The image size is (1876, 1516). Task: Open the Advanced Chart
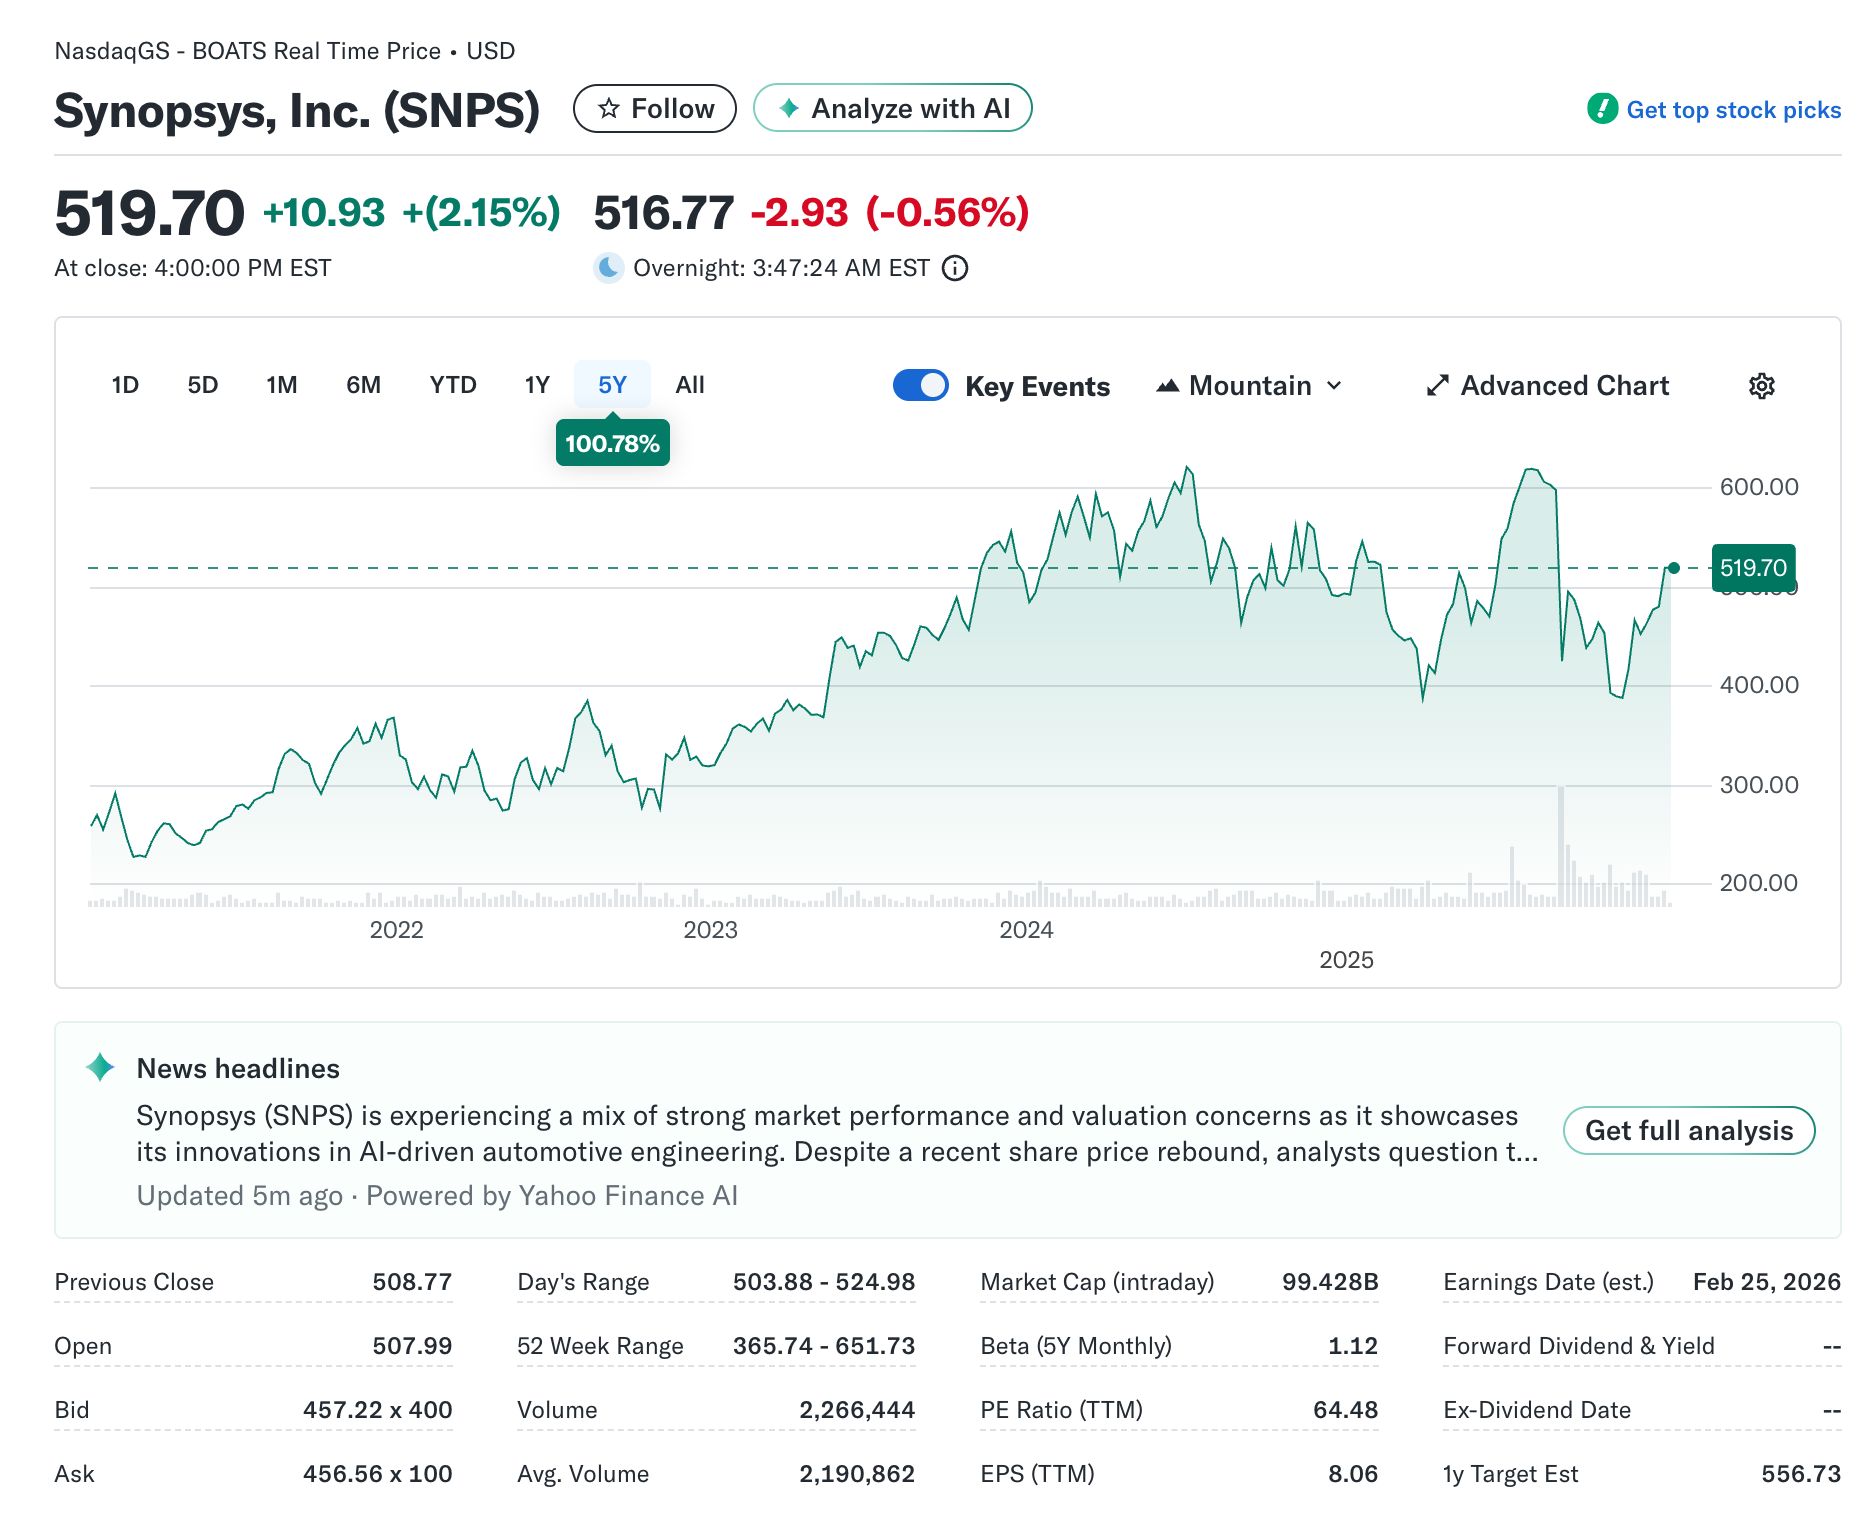(x=1548, y=386)
